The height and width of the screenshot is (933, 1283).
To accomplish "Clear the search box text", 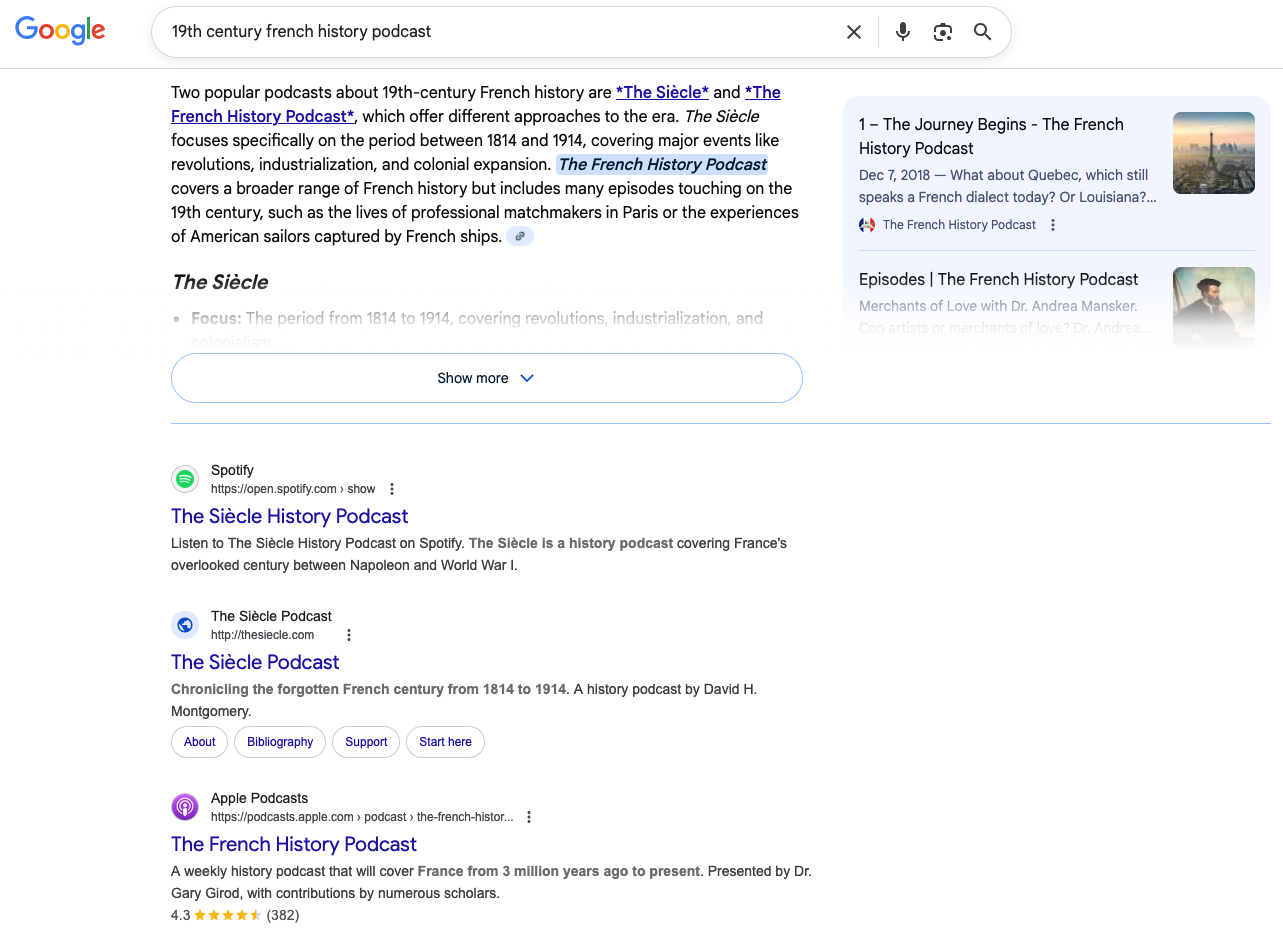I will tap(854, 32).
